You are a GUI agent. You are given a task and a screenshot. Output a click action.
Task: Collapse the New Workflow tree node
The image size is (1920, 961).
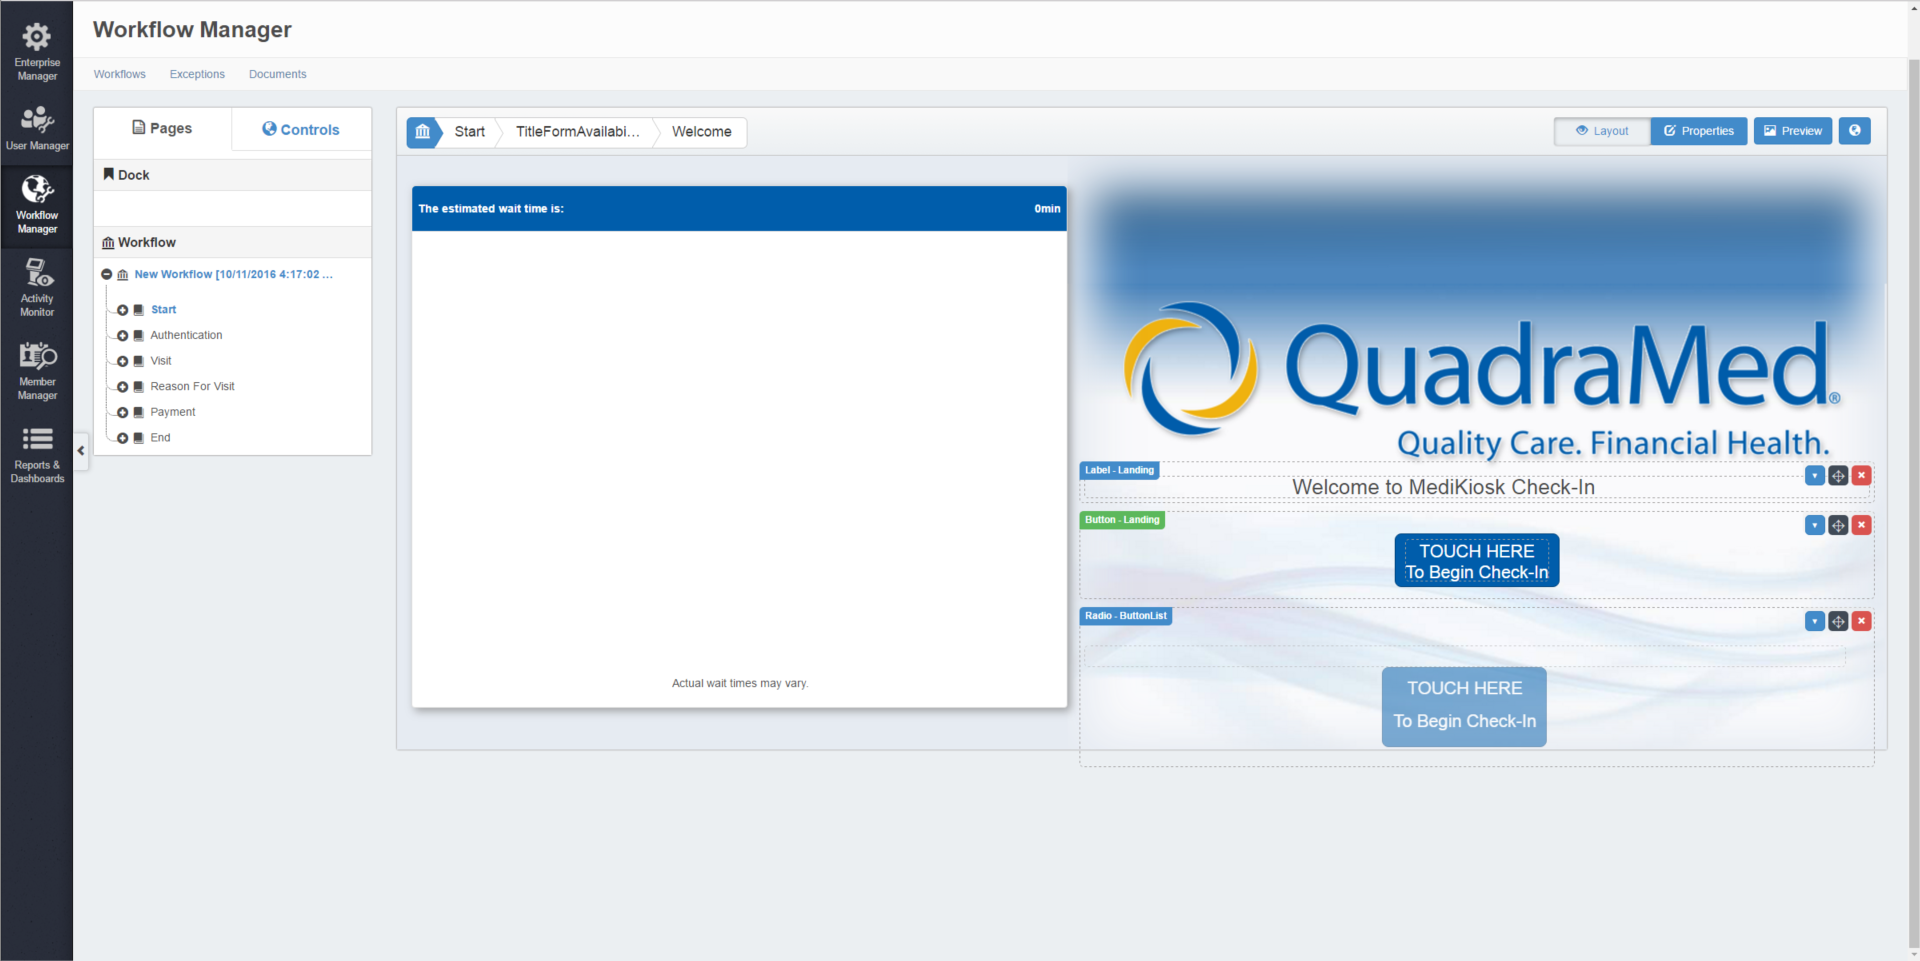click(x=107, y=275)
